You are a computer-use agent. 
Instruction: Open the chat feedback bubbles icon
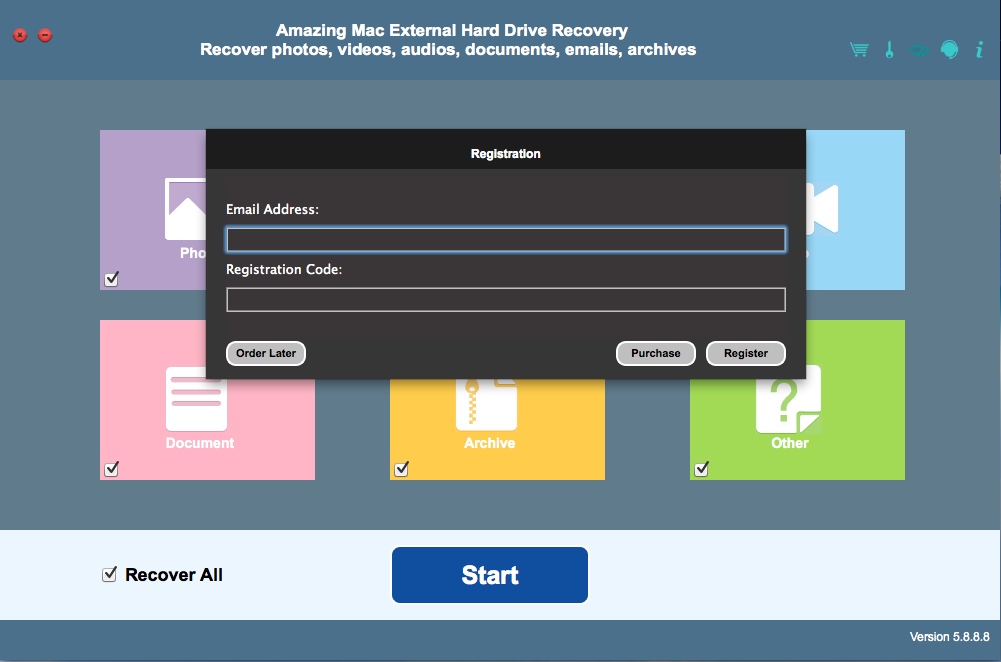918,50
